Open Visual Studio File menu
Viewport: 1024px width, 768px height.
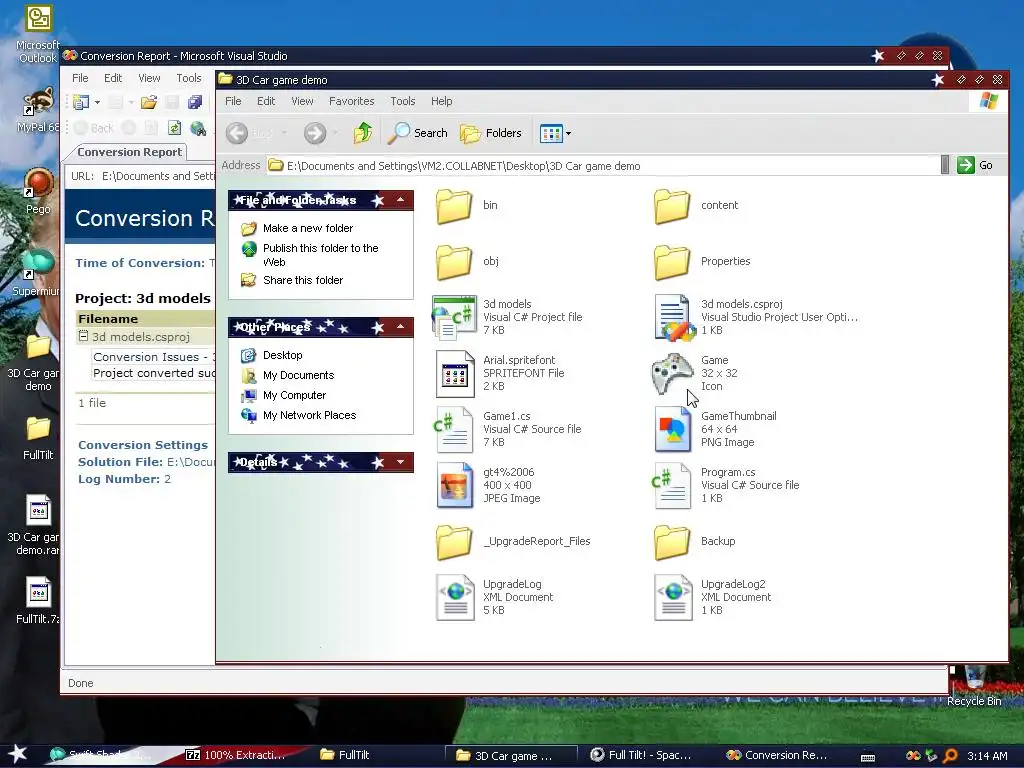80,78
